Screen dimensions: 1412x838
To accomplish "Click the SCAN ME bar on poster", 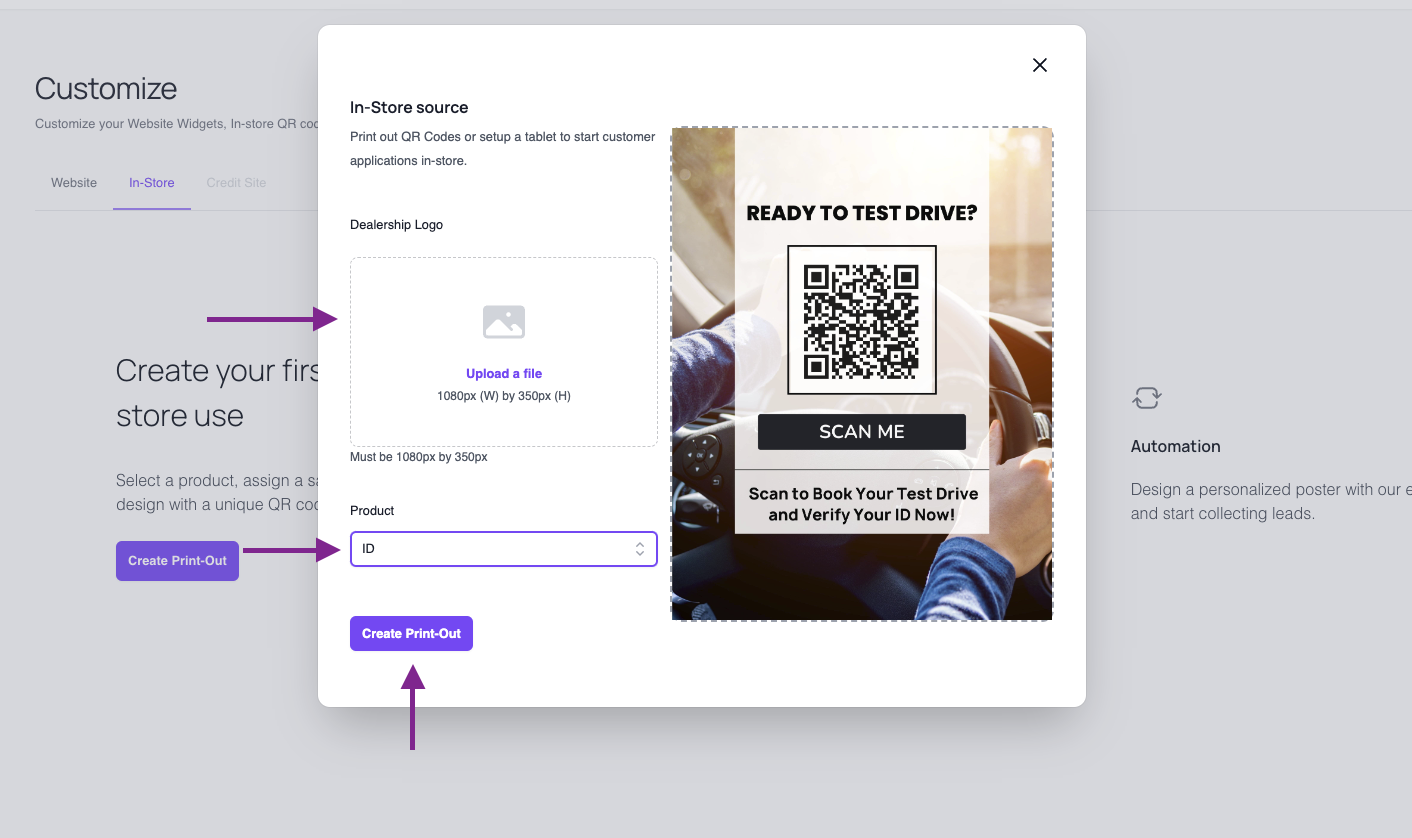I will click(x=862, y=432).
